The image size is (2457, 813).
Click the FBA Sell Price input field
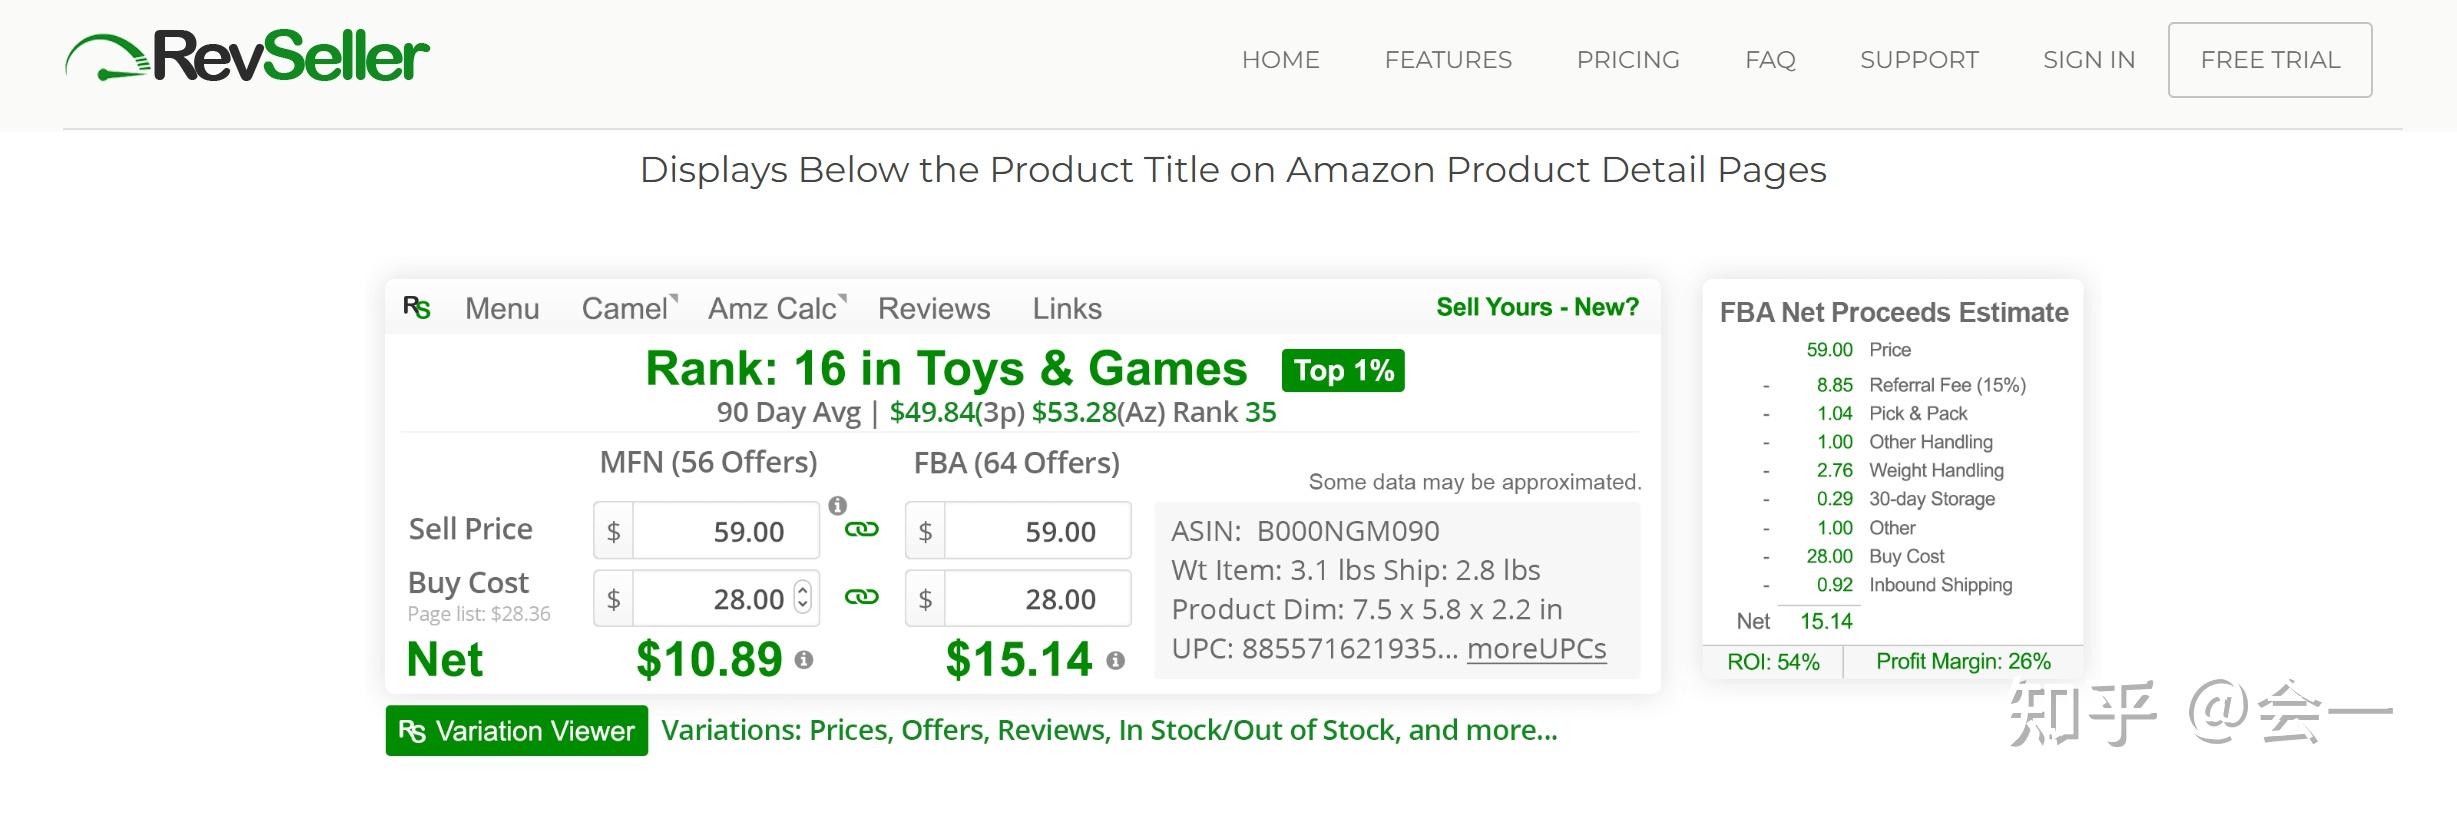[1036, 531]
